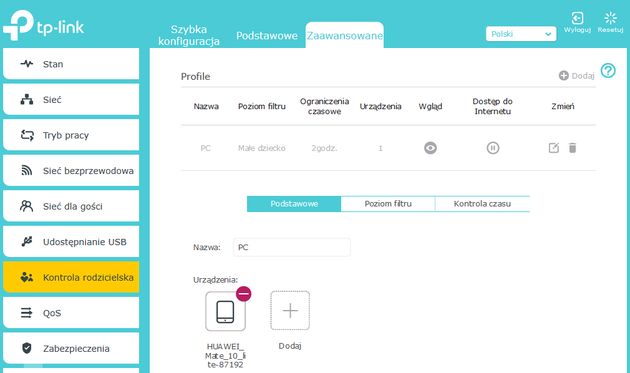Screen dimensions: 630x373
Task: Click the eye insights icon for PC profile
Action: coord(430,148)
